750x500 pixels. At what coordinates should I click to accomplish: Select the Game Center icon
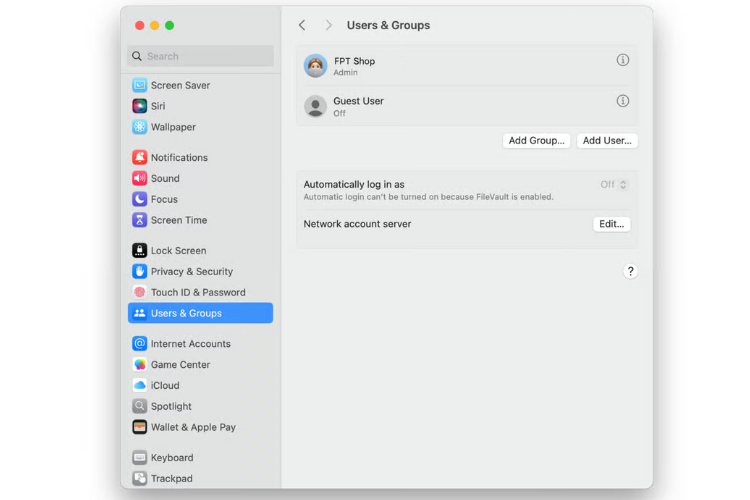point(140,365)
